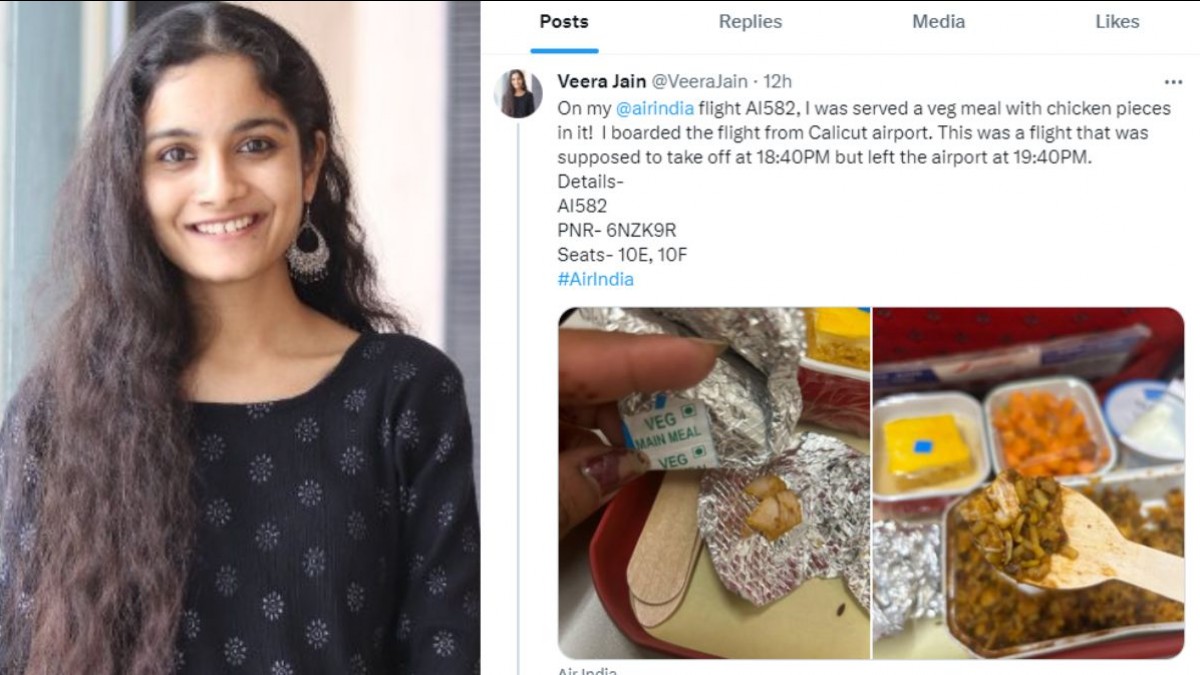The height and width of the screenshot is (675, 1200).
Task: Open the Replies tab
Action: point(750,22)
